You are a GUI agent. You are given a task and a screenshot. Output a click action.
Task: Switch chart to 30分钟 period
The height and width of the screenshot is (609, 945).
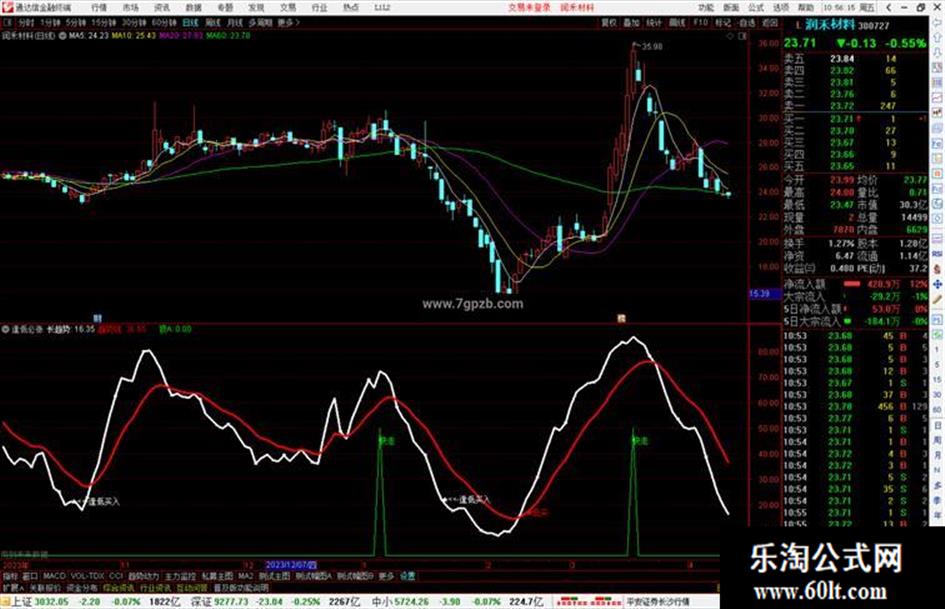tap(134, 22)
